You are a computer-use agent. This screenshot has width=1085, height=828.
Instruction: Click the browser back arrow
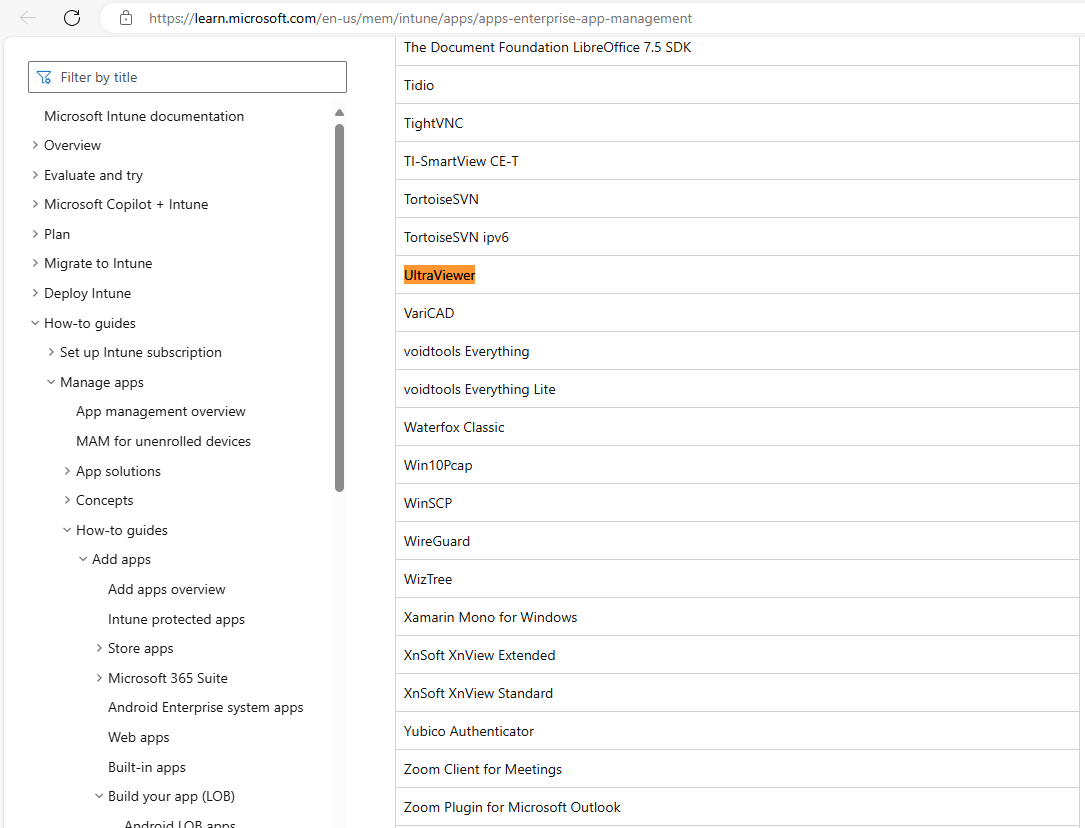pos(28,18)
